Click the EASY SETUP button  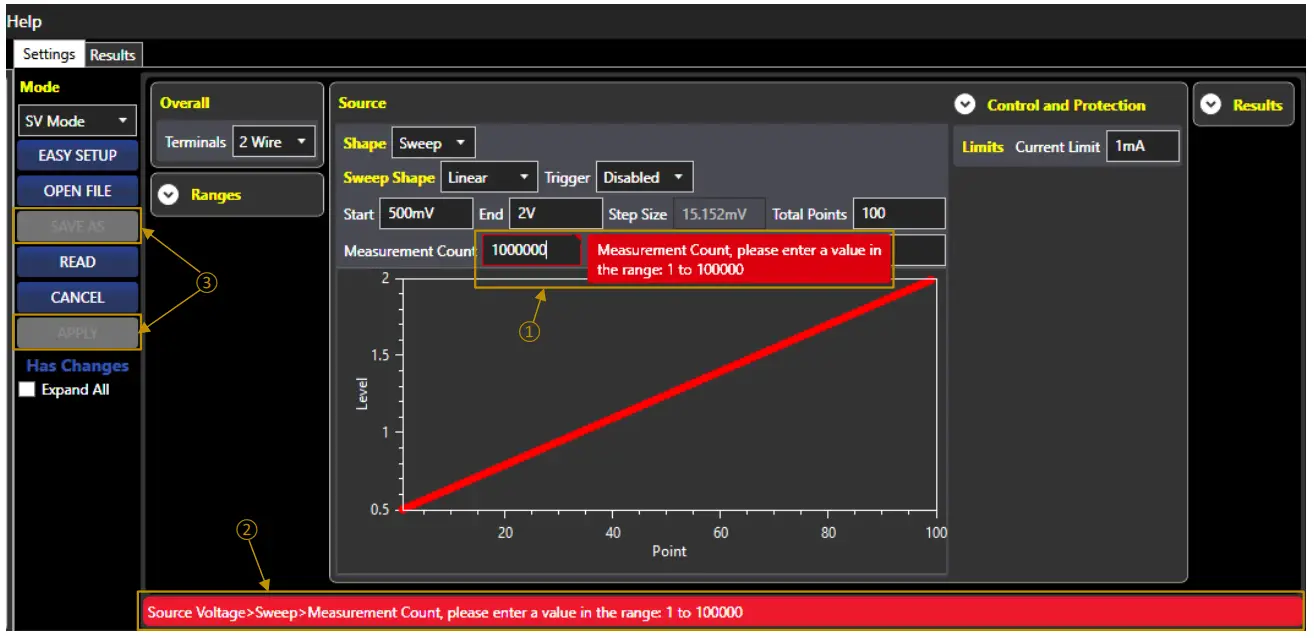pyautogui.click(x=78, y=155)
